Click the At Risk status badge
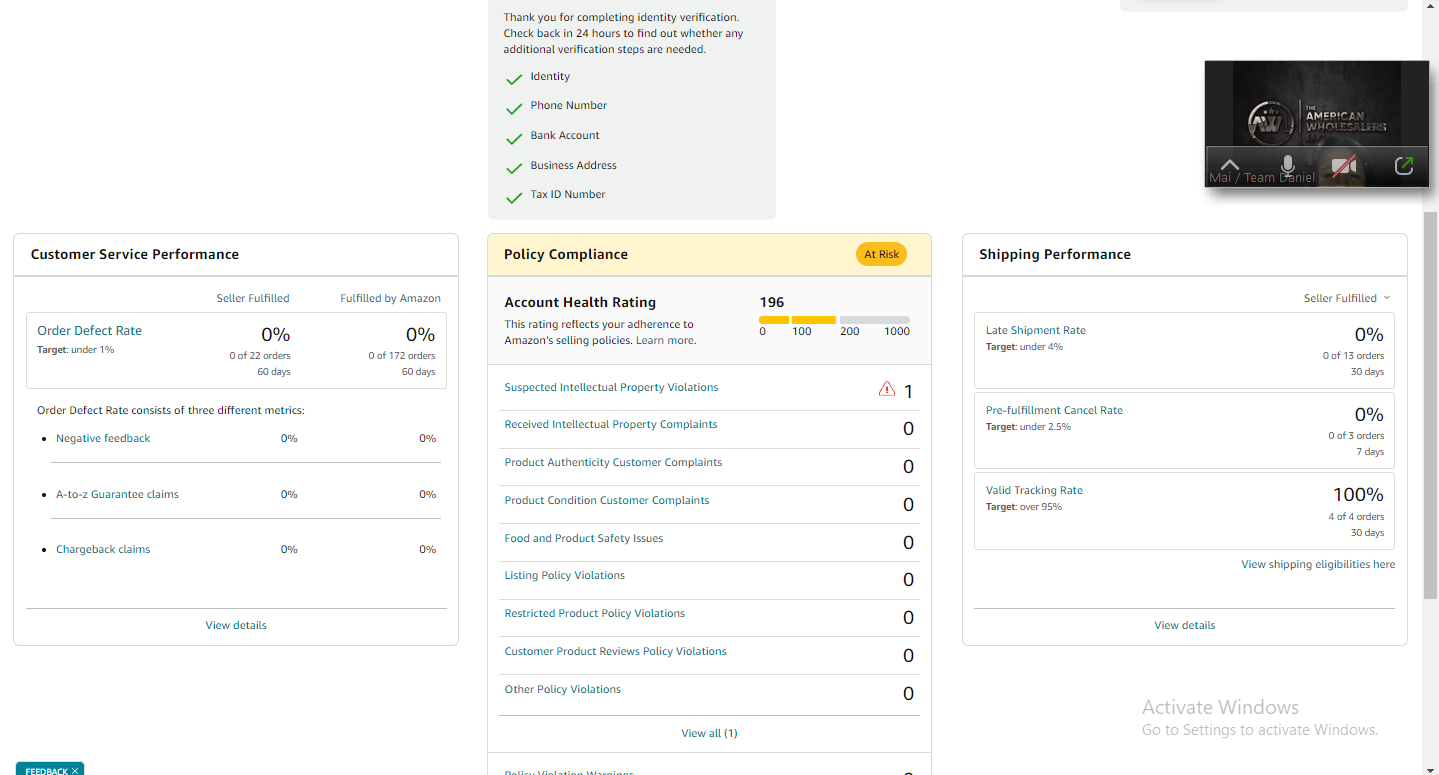Image resolution: width=1439 pixels, height=775 pixels. click(881, 254)
